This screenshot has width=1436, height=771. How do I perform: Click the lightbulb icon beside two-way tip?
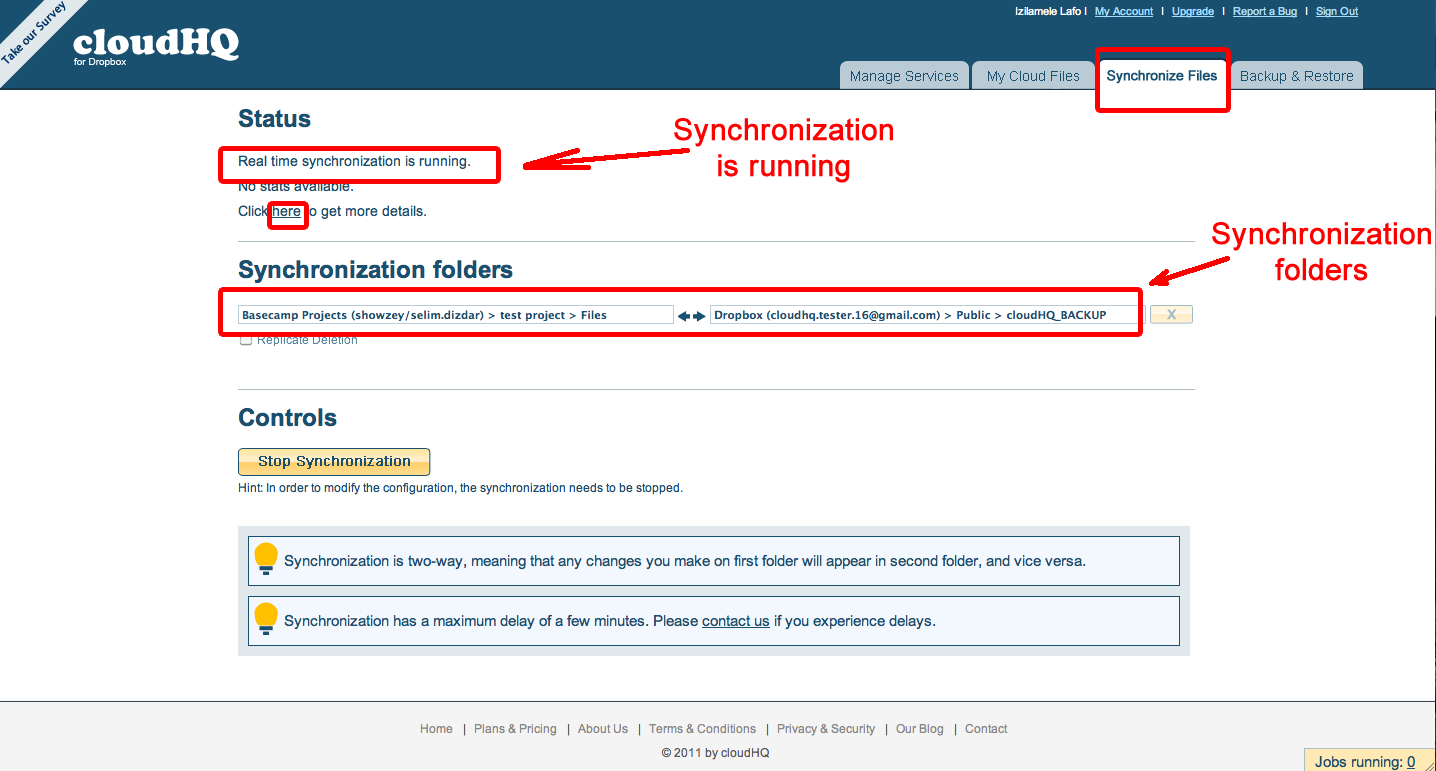(266, 559)
